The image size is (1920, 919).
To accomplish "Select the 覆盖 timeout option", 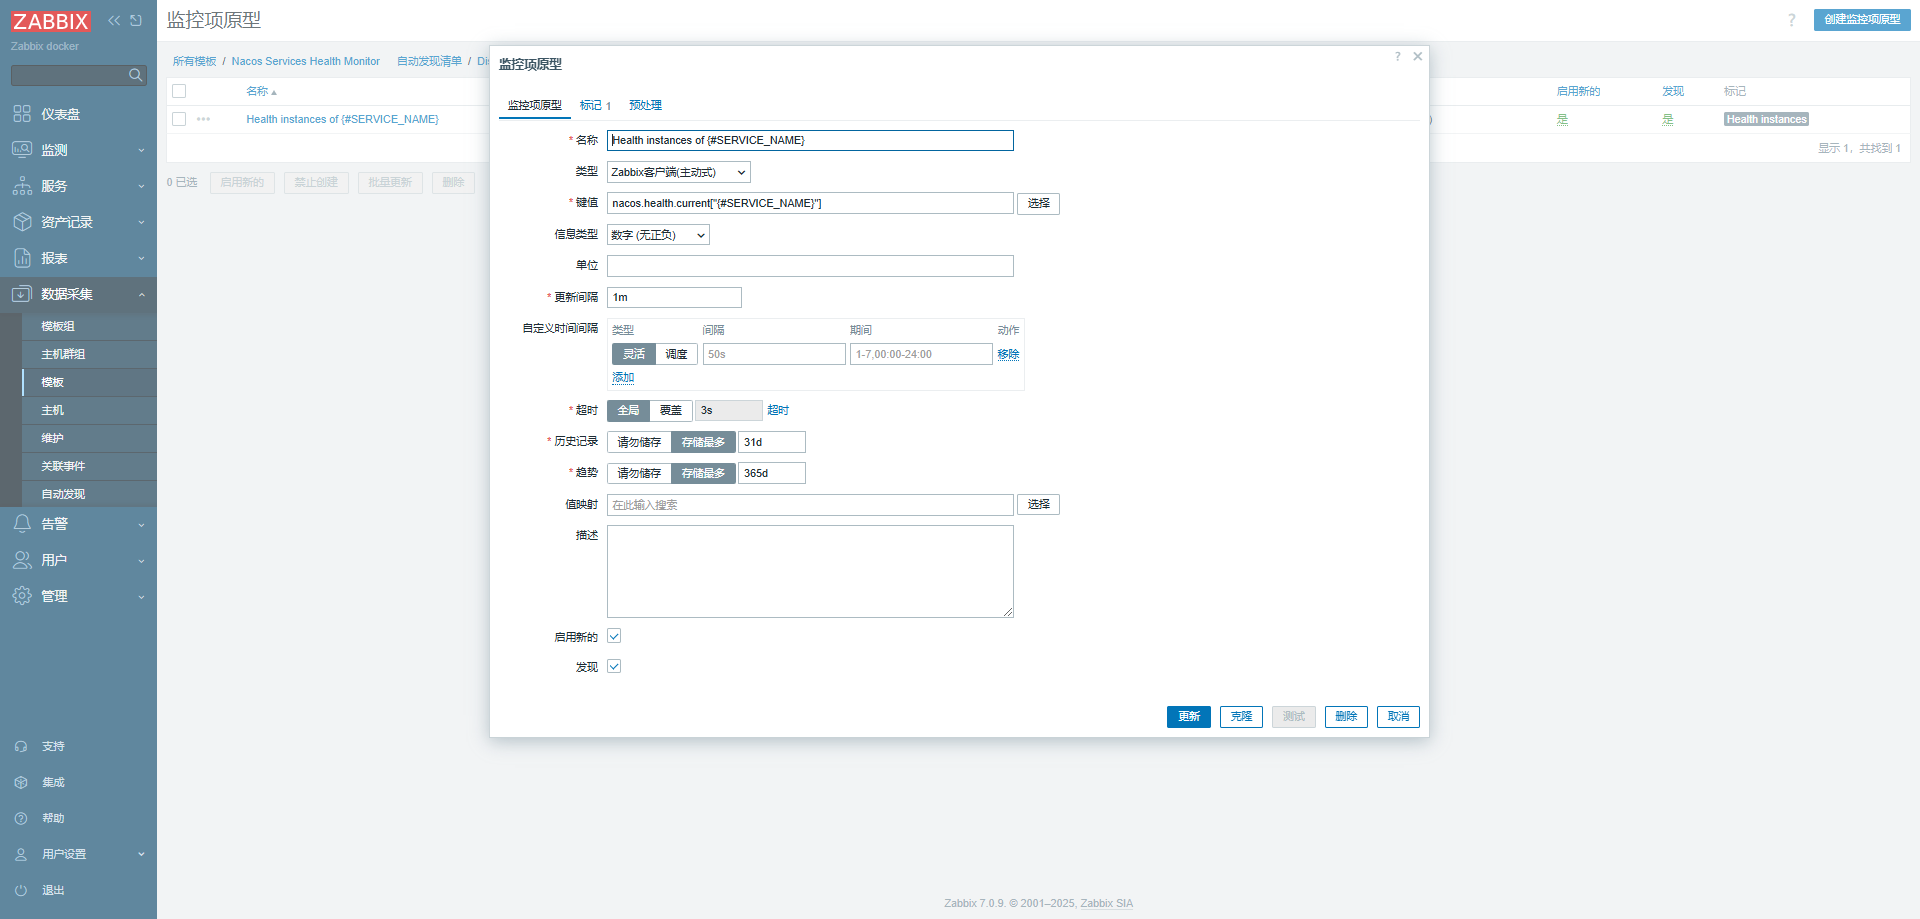I will (x=670, y=410).
